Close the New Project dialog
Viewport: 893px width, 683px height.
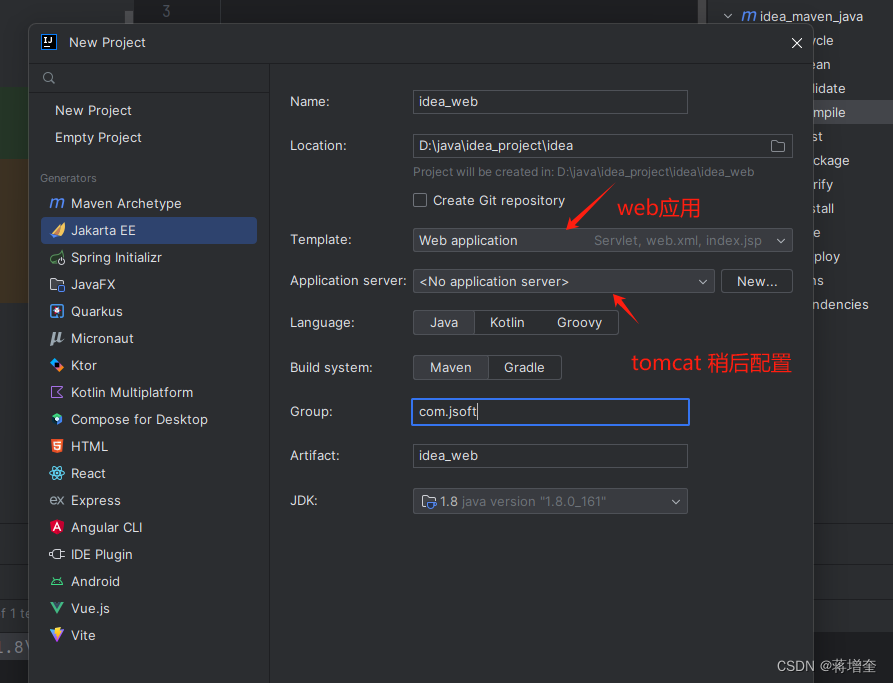pyautogui.click(x=797, y=43)
